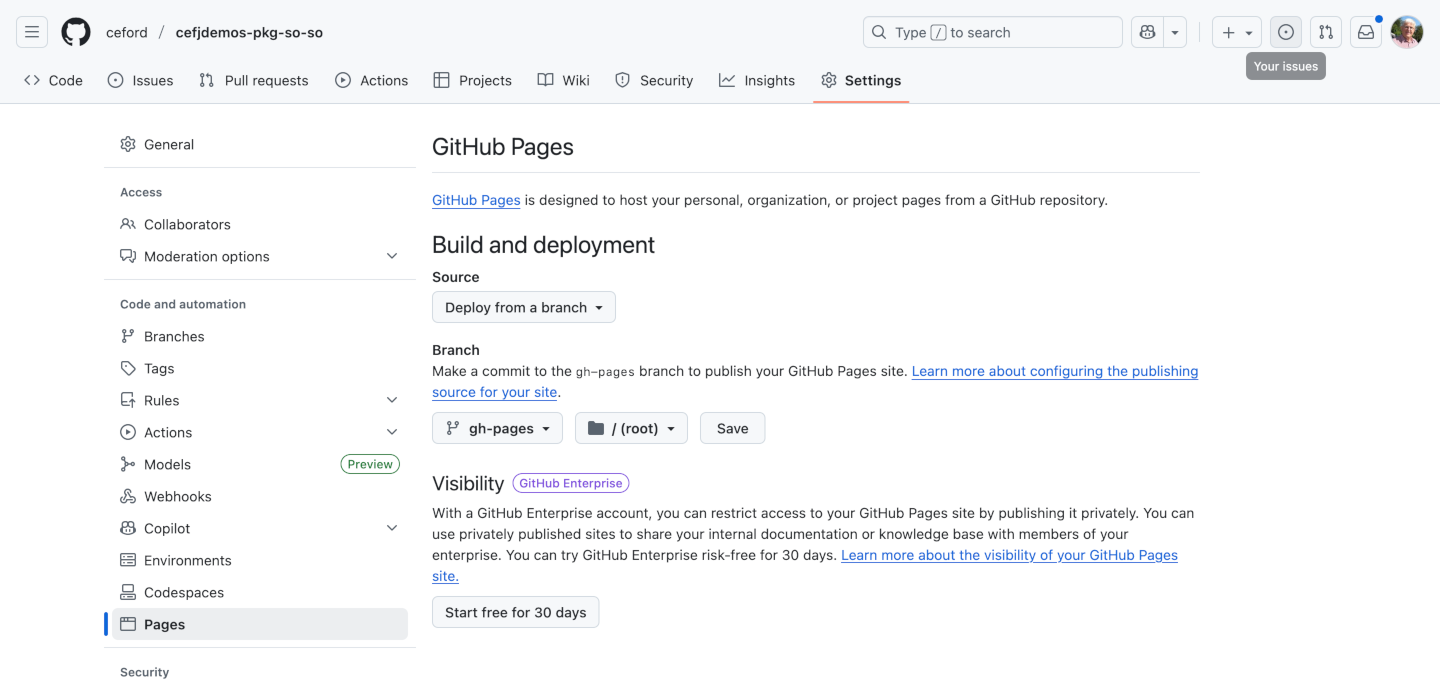The height and width of the screenshot is (685, 1440).
Task: Open the 'Deploy from a branch' source dropdown
Action: point(524,307)
